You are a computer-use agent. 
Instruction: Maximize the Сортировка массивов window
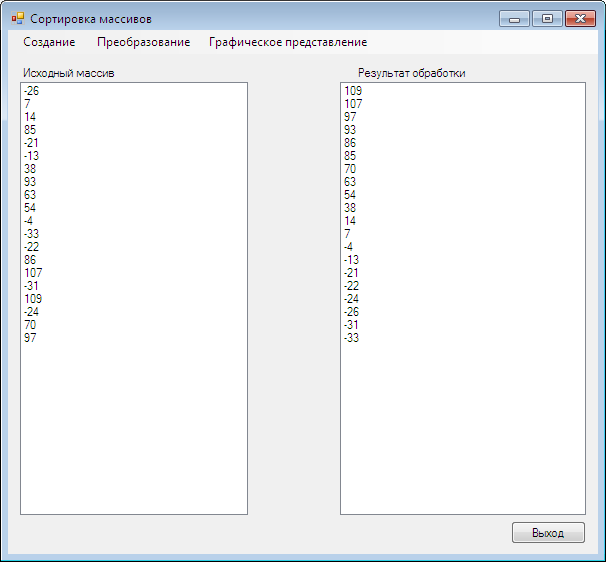point(547,19)
